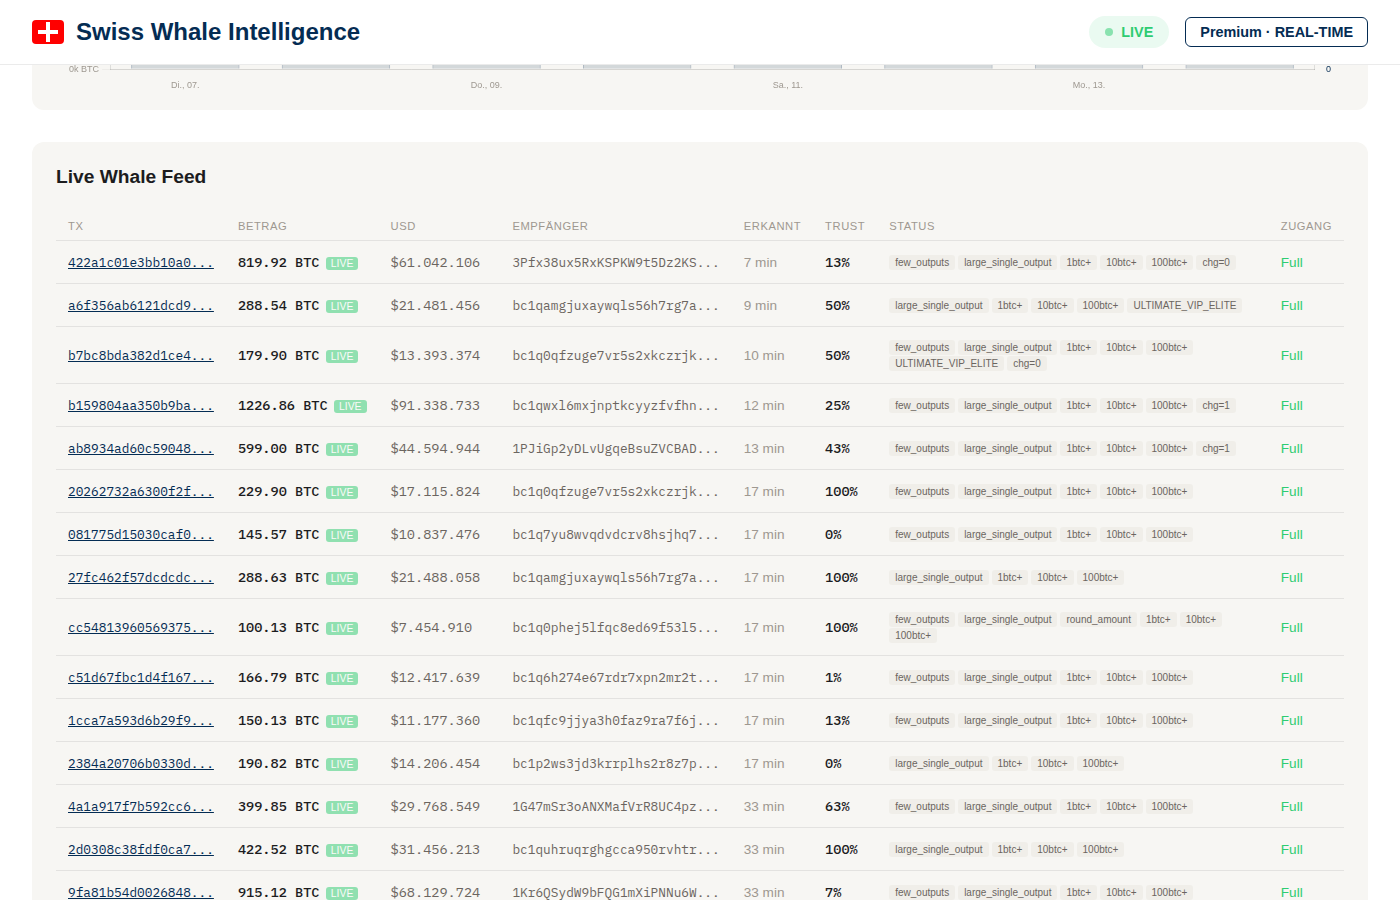This screenshot has height=900, width=1400.
Task: Open transaction a6f356ab6121dcd9 link
Action: [x=140, y=306]
